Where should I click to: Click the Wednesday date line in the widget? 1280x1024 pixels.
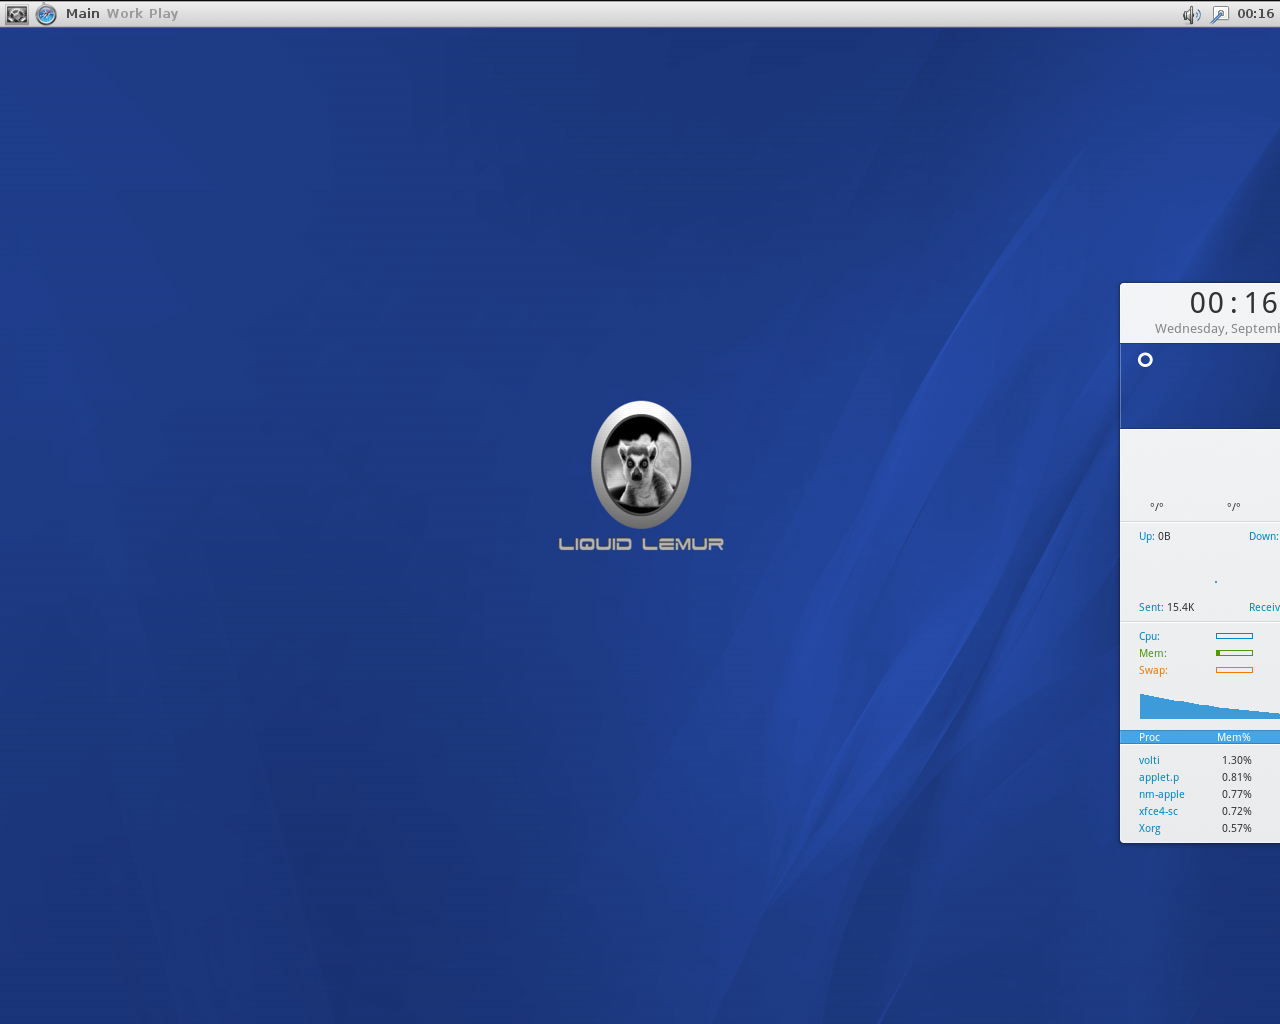[1217, 328]
